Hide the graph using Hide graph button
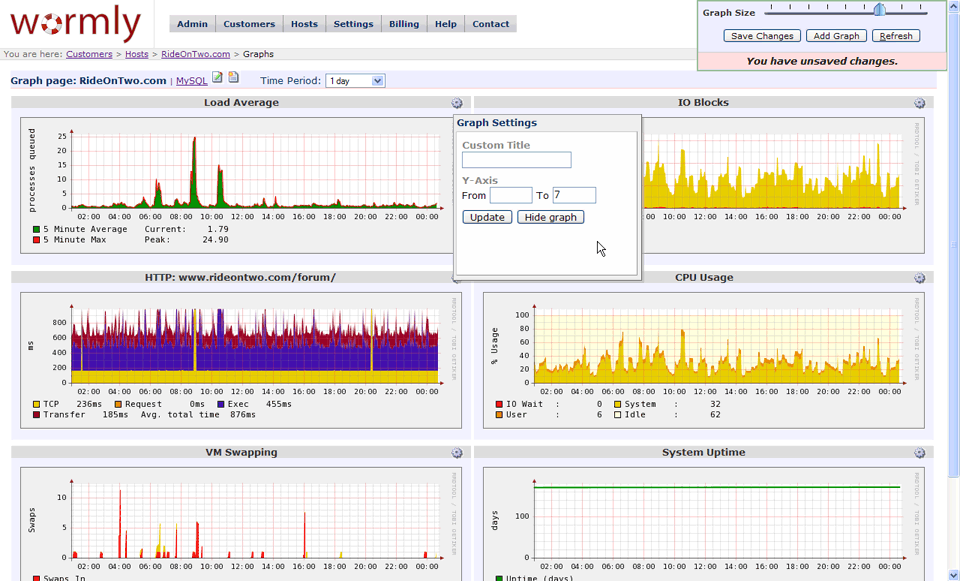Image resolution: width=960 pixels, height=581 pixels. 550,216
